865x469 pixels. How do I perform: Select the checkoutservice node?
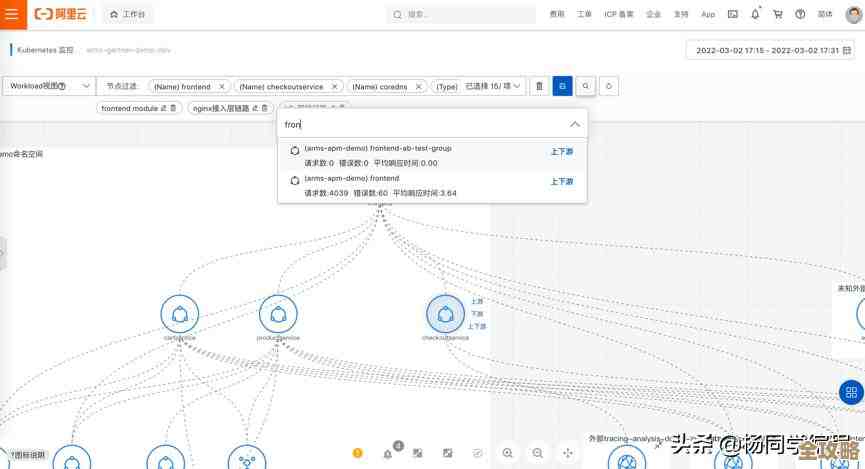[x=445, y=313]
